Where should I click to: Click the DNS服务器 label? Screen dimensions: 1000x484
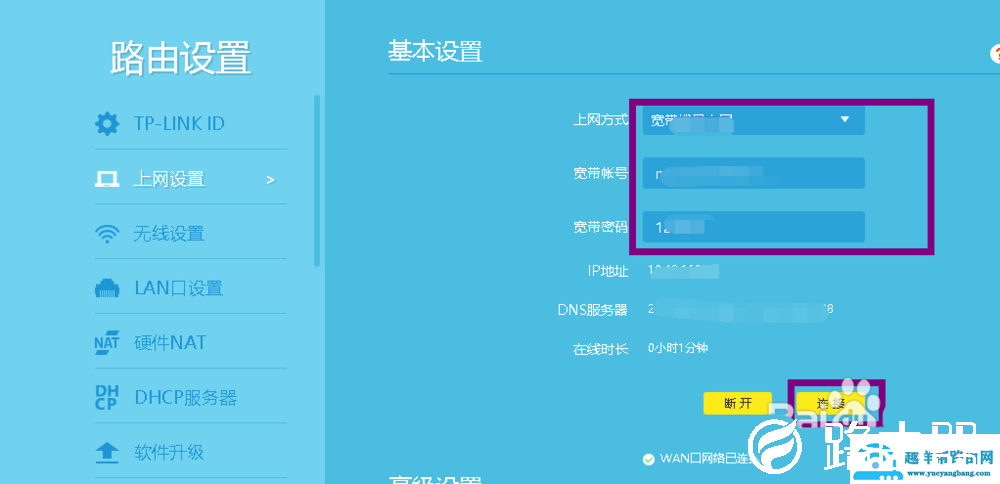coord(592,310)
